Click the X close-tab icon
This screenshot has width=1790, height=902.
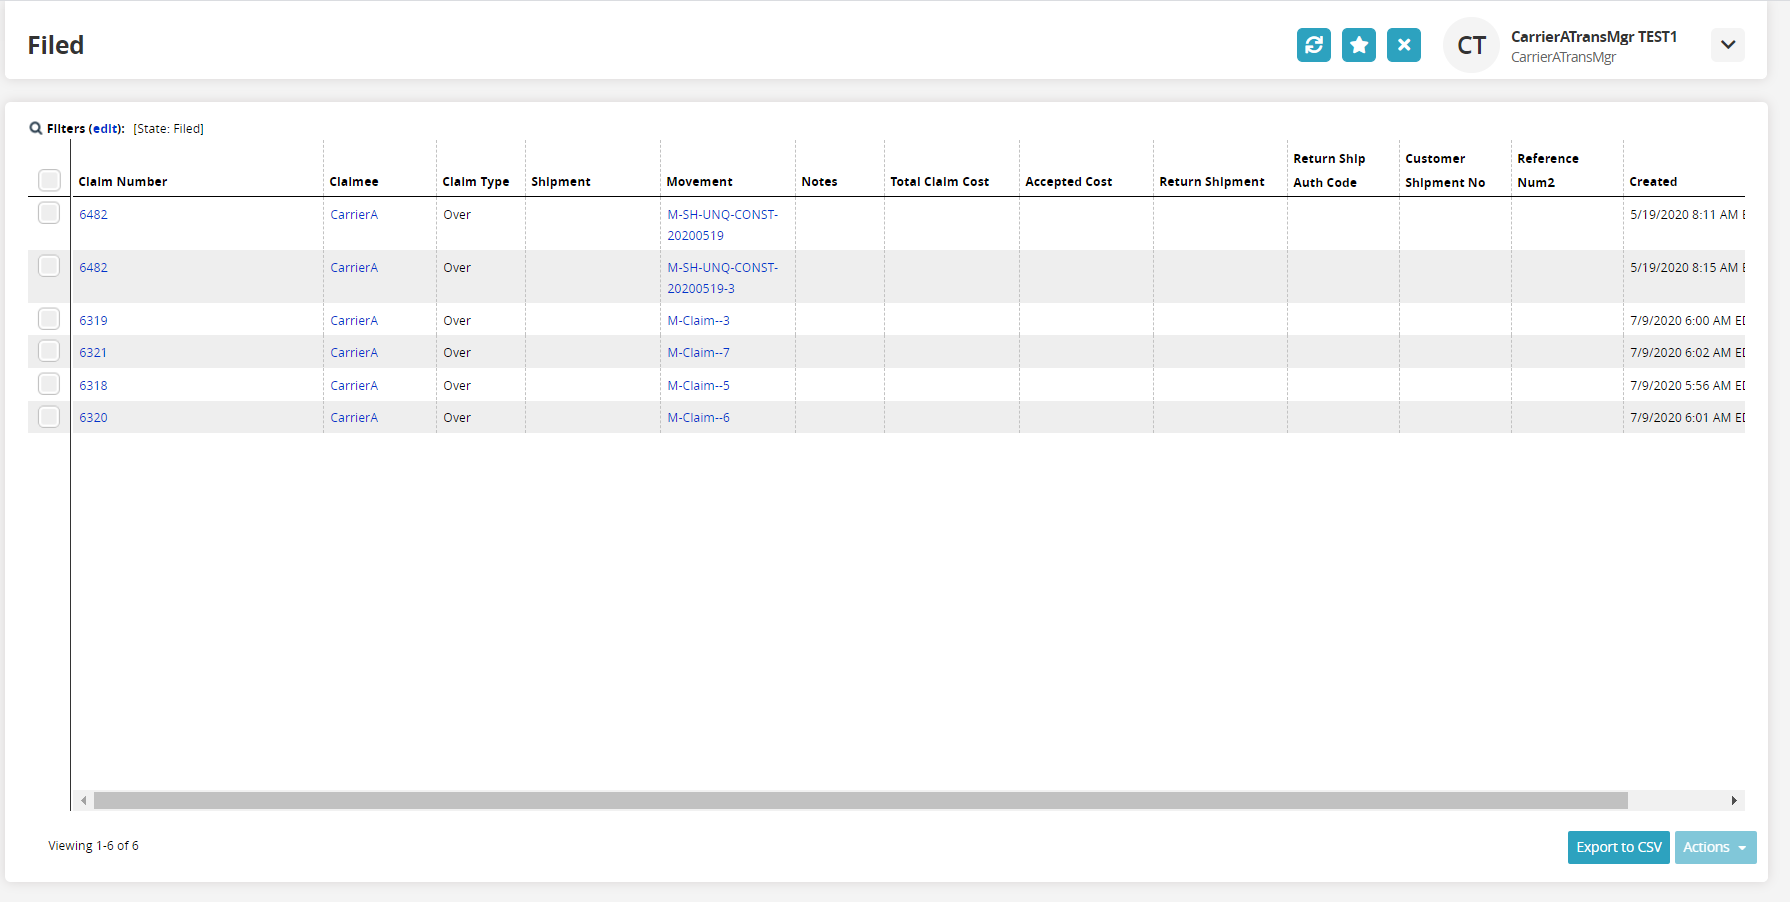click(x=1403, y=45)
